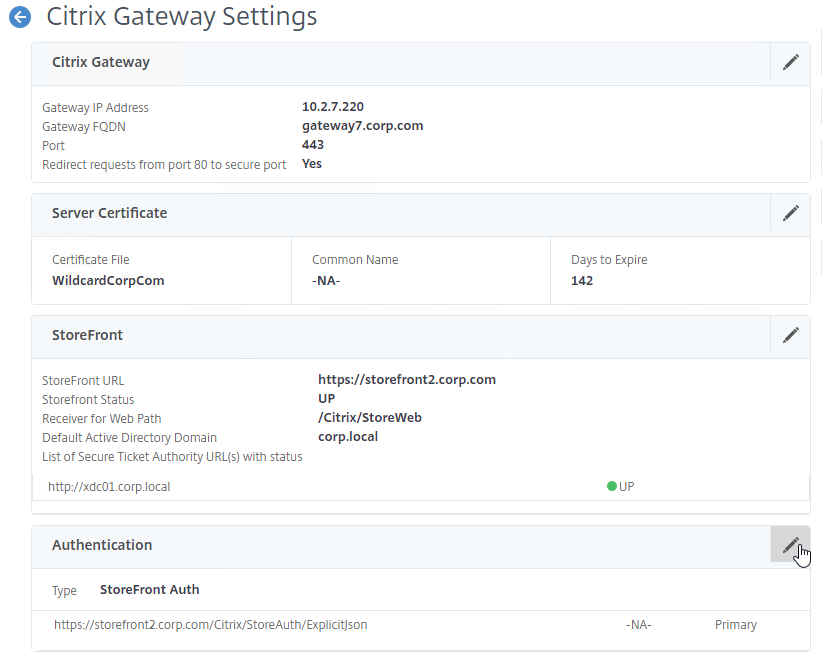Click the gateway7.corp.com FQDN value
The width and height of the screenshot is (822, 655).
362,126
